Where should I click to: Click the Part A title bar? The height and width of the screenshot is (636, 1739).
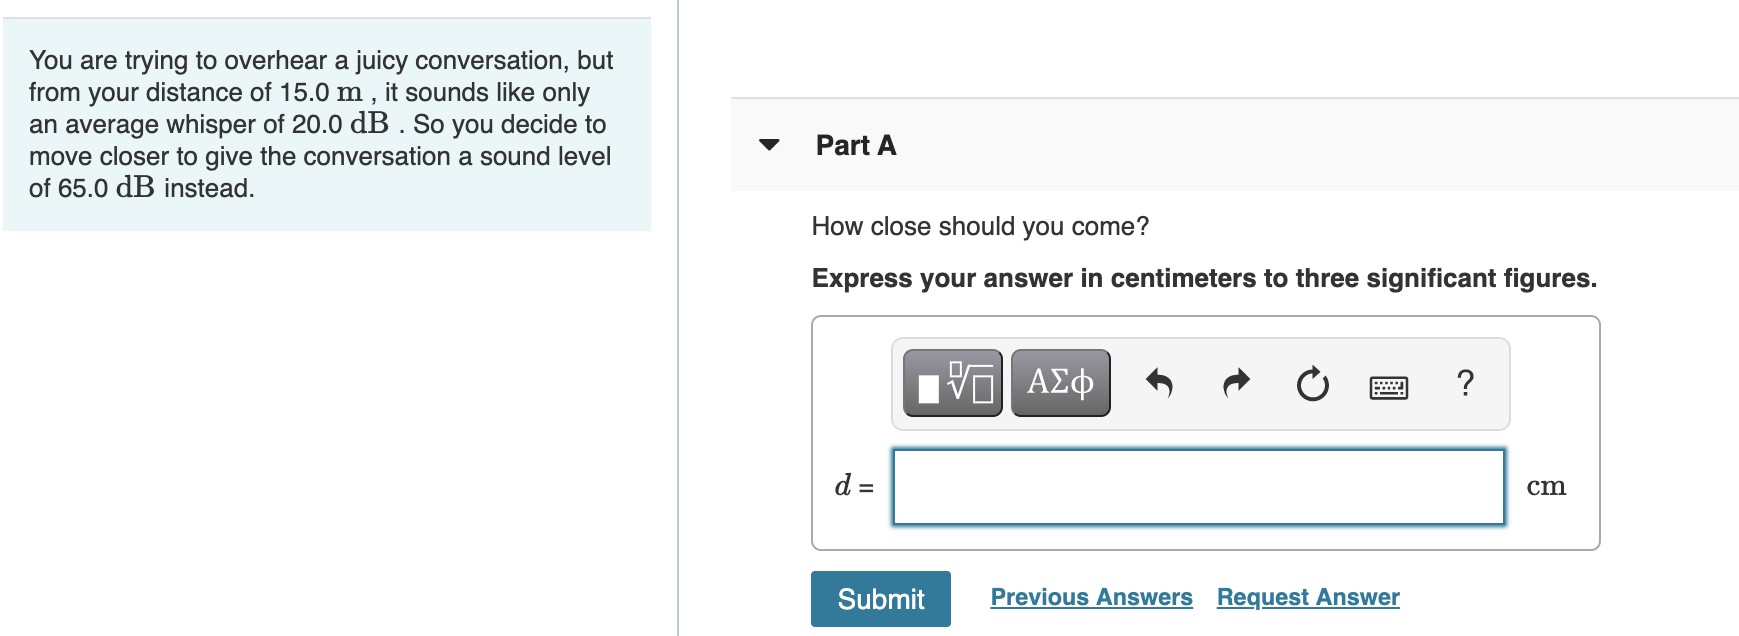coord(1100,145)
